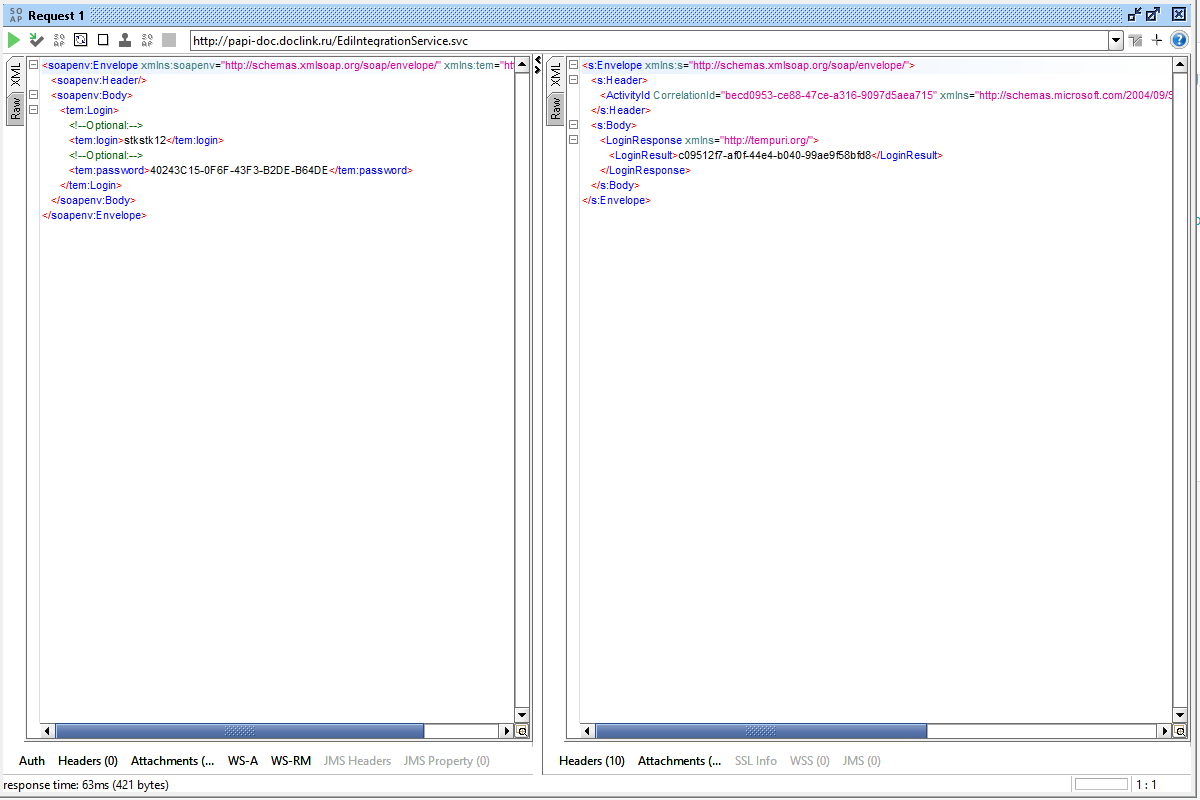Change editor tab orientation icon
1200x800 pixels.
pyautogui.click(x=1136, y=40)
